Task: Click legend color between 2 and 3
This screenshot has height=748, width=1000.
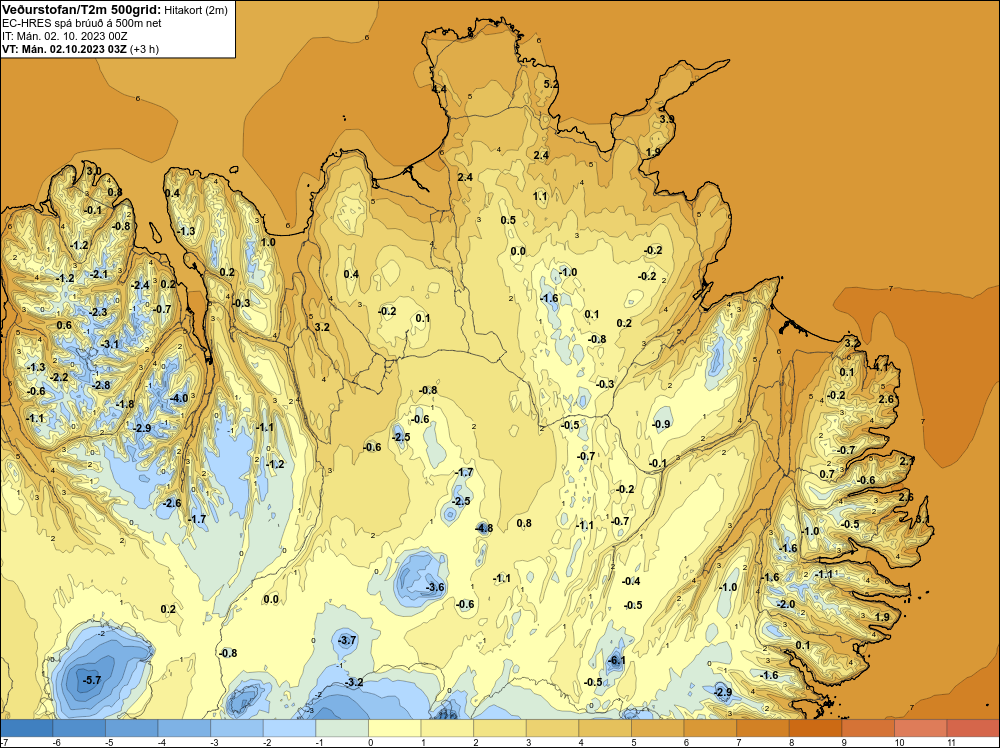Action: tap(500, 728)
